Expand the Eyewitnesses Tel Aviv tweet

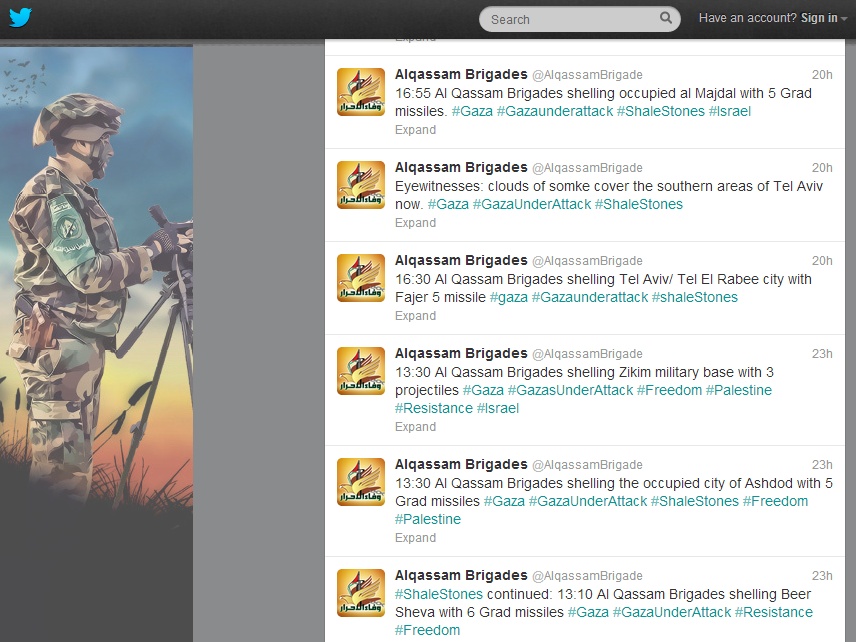pyautogui.click(x=415, y=223)
